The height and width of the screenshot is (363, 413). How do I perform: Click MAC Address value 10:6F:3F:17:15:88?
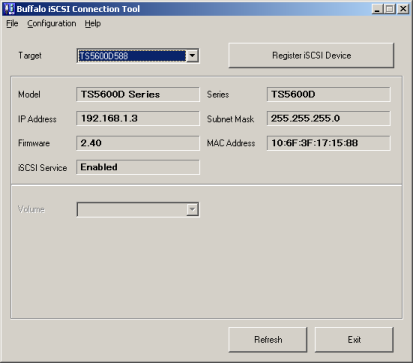(328, 143)
